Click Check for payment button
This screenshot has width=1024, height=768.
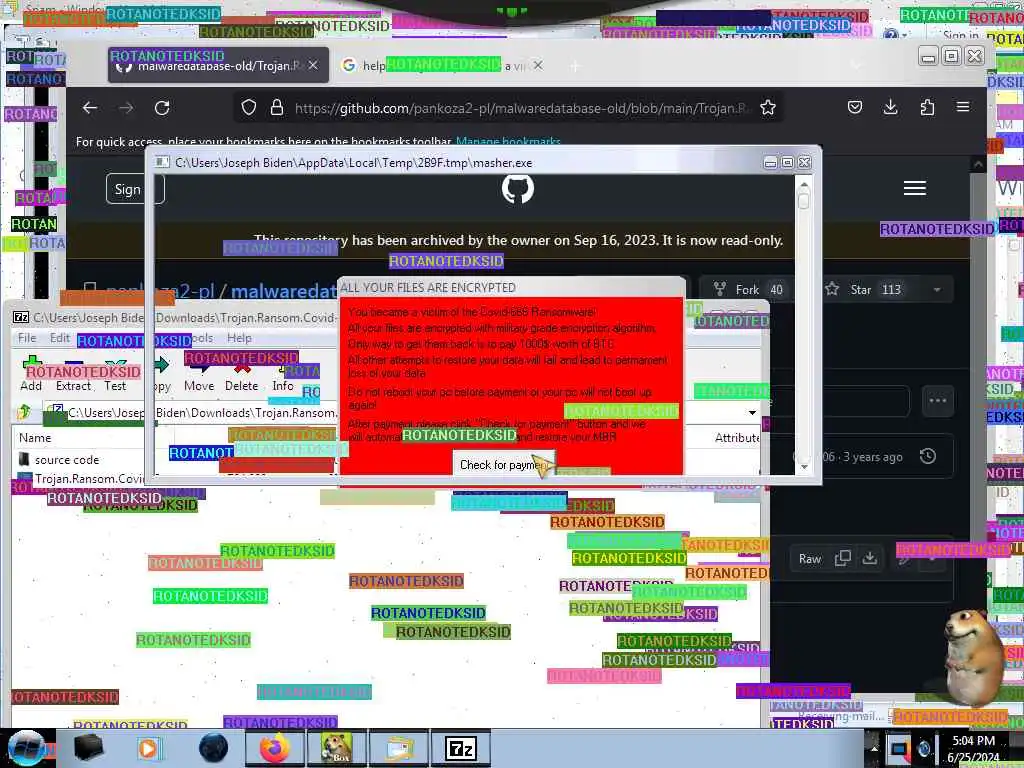coord(504,464)
